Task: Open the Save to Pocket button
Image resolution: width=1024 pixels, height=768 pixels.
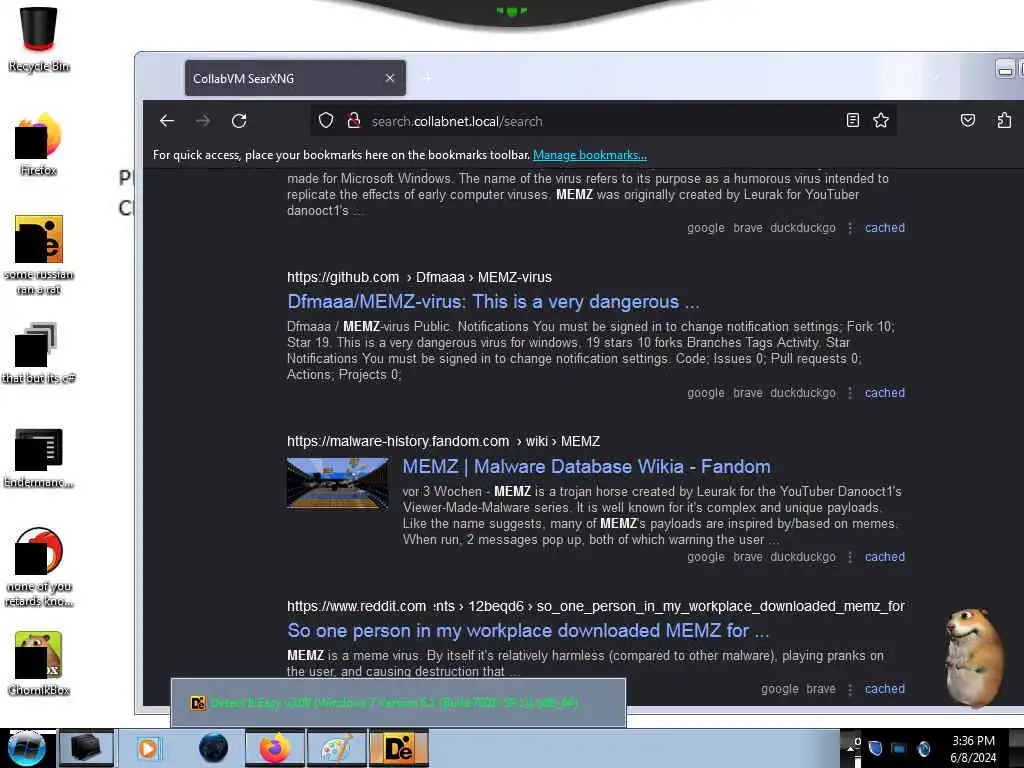Action: [968, 120]
